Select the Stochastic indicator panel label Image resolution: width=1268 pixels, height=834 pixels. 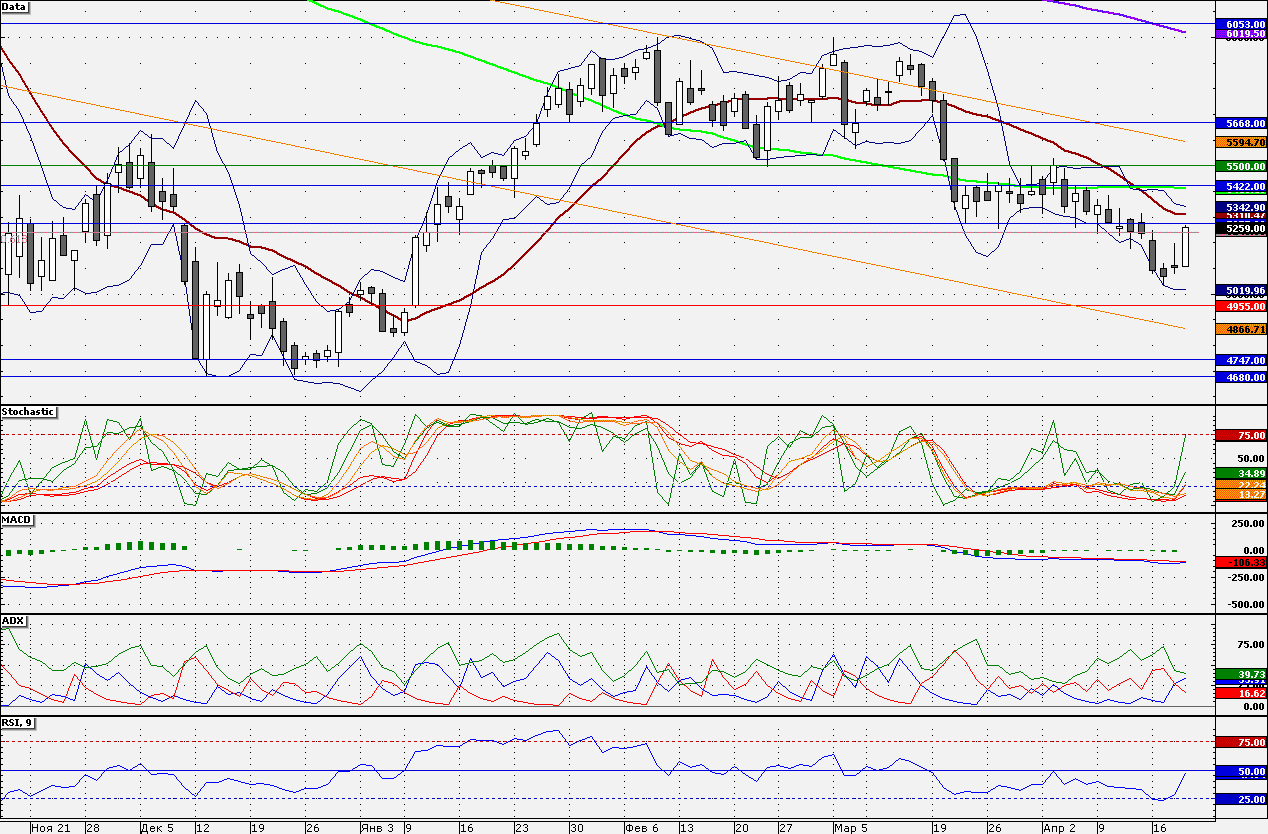click(x=28, y=411)
